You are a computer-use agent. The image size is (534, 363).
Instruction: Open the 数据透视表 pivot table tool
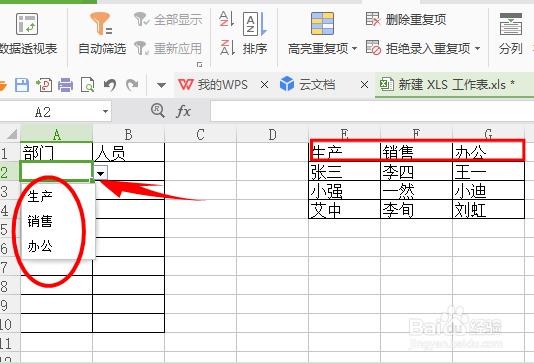pyautogui.click(x=27, y=34)
